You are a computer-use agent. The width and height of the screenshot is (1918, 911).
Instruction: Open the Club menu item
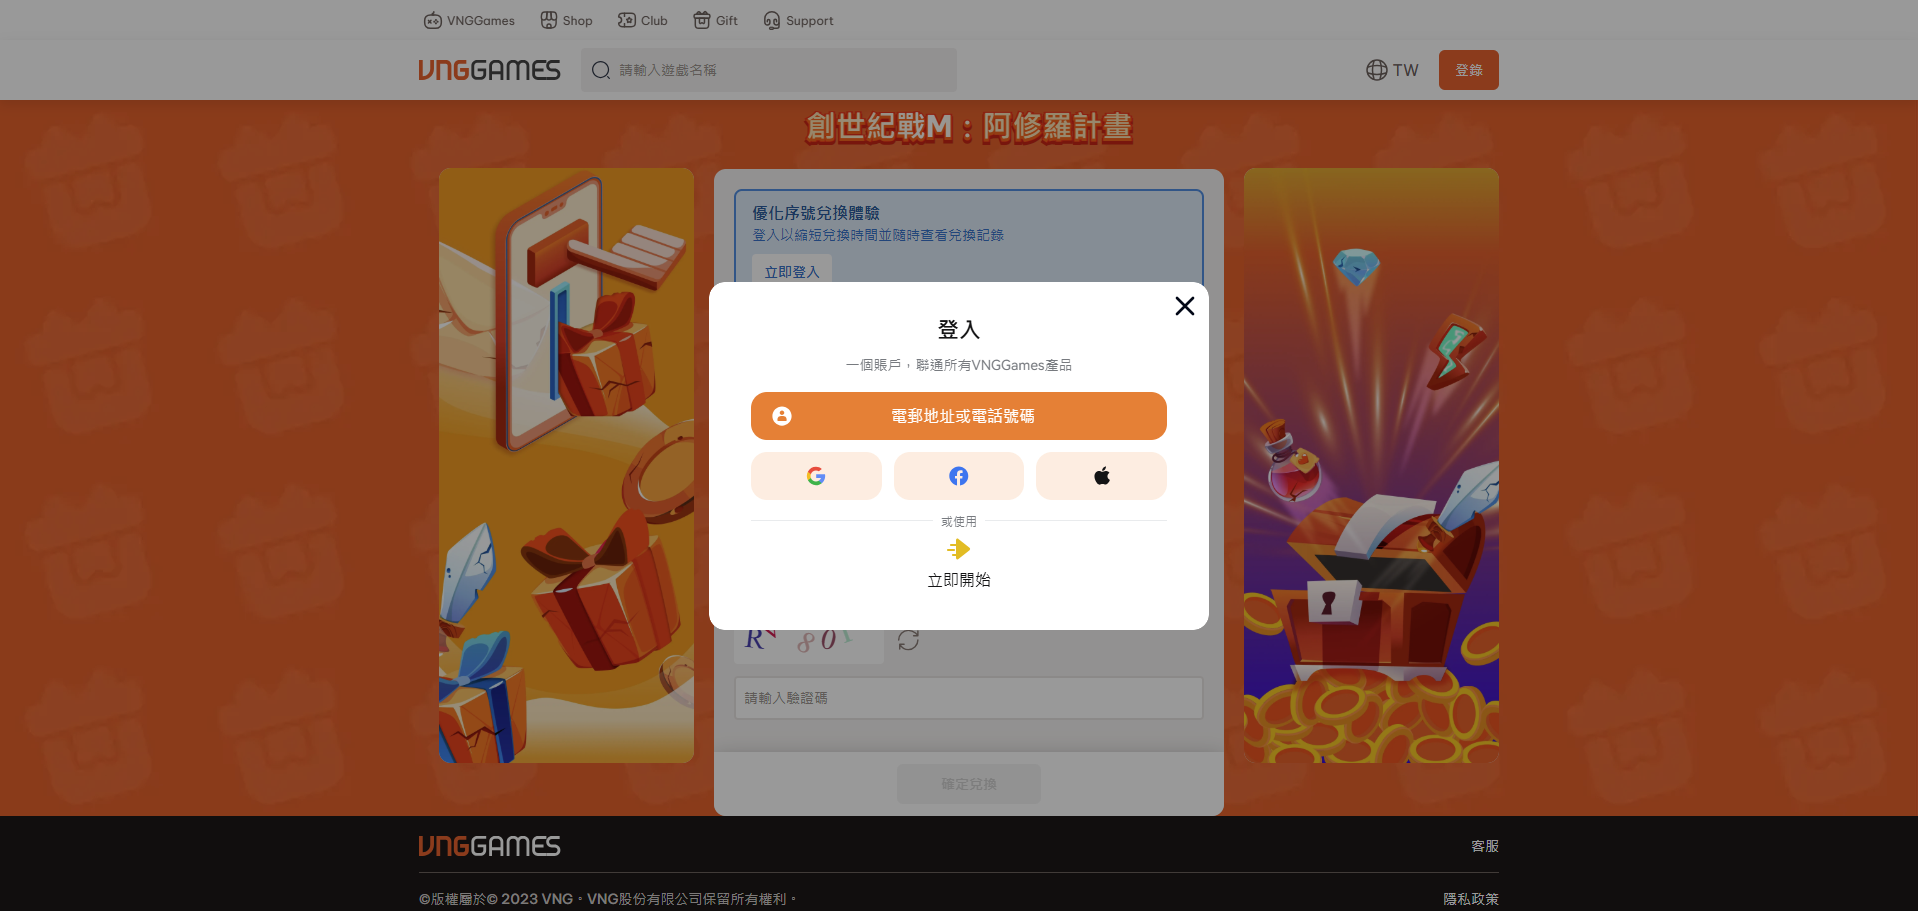tap(642, 20)
